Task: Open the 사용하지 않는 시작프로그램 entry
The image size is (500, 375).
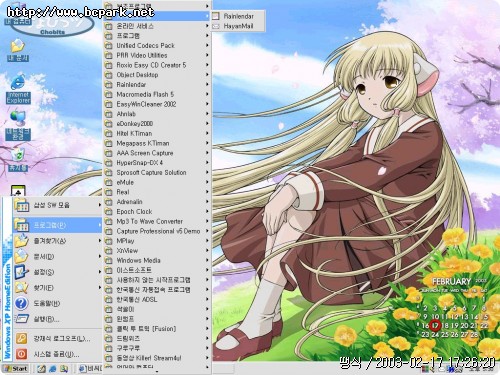Action: (x=157, y=280)
